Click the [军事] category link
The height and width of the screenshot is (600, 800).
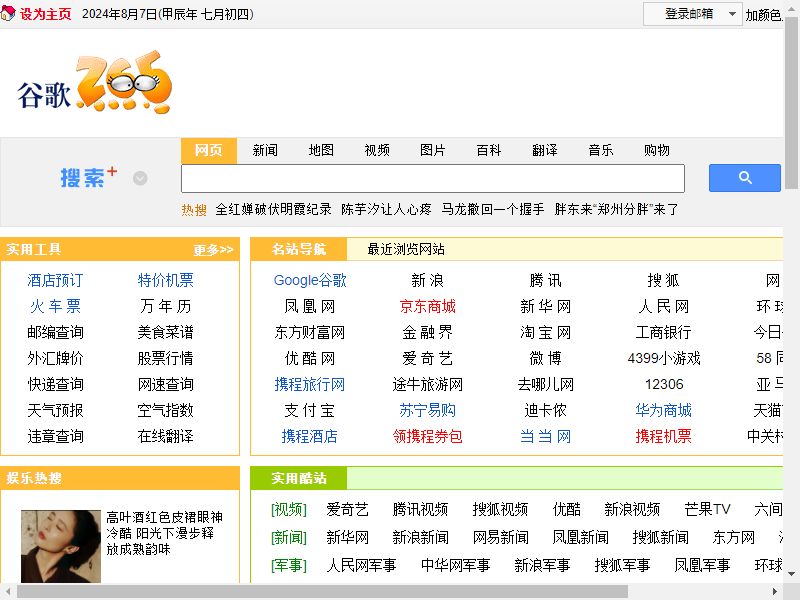pyautogui.click(x=289, y=565)
